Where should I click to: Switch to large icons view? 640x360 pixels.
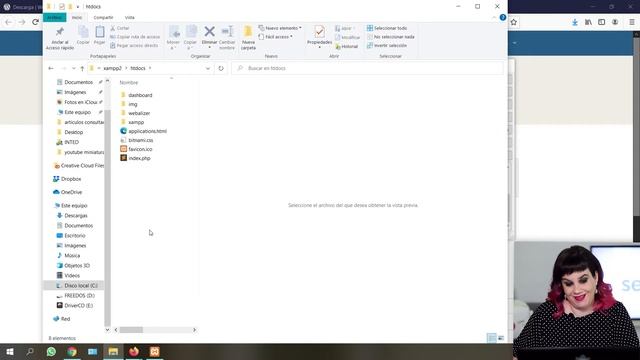[501, 338]
